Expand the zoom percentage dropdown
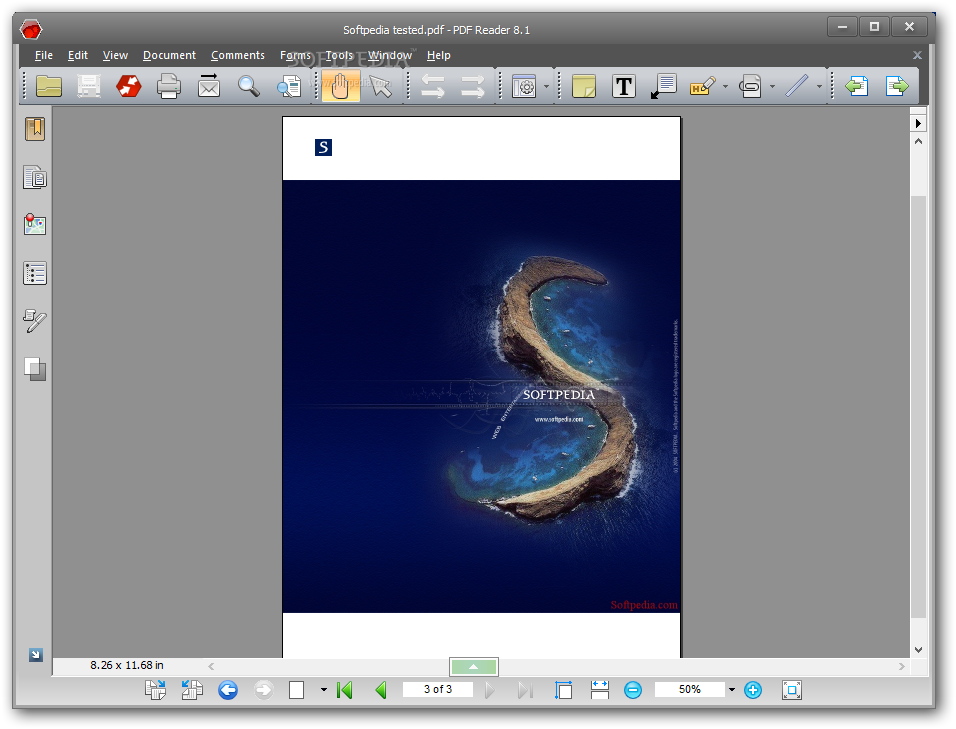956x729 pixels. point(732,690)
